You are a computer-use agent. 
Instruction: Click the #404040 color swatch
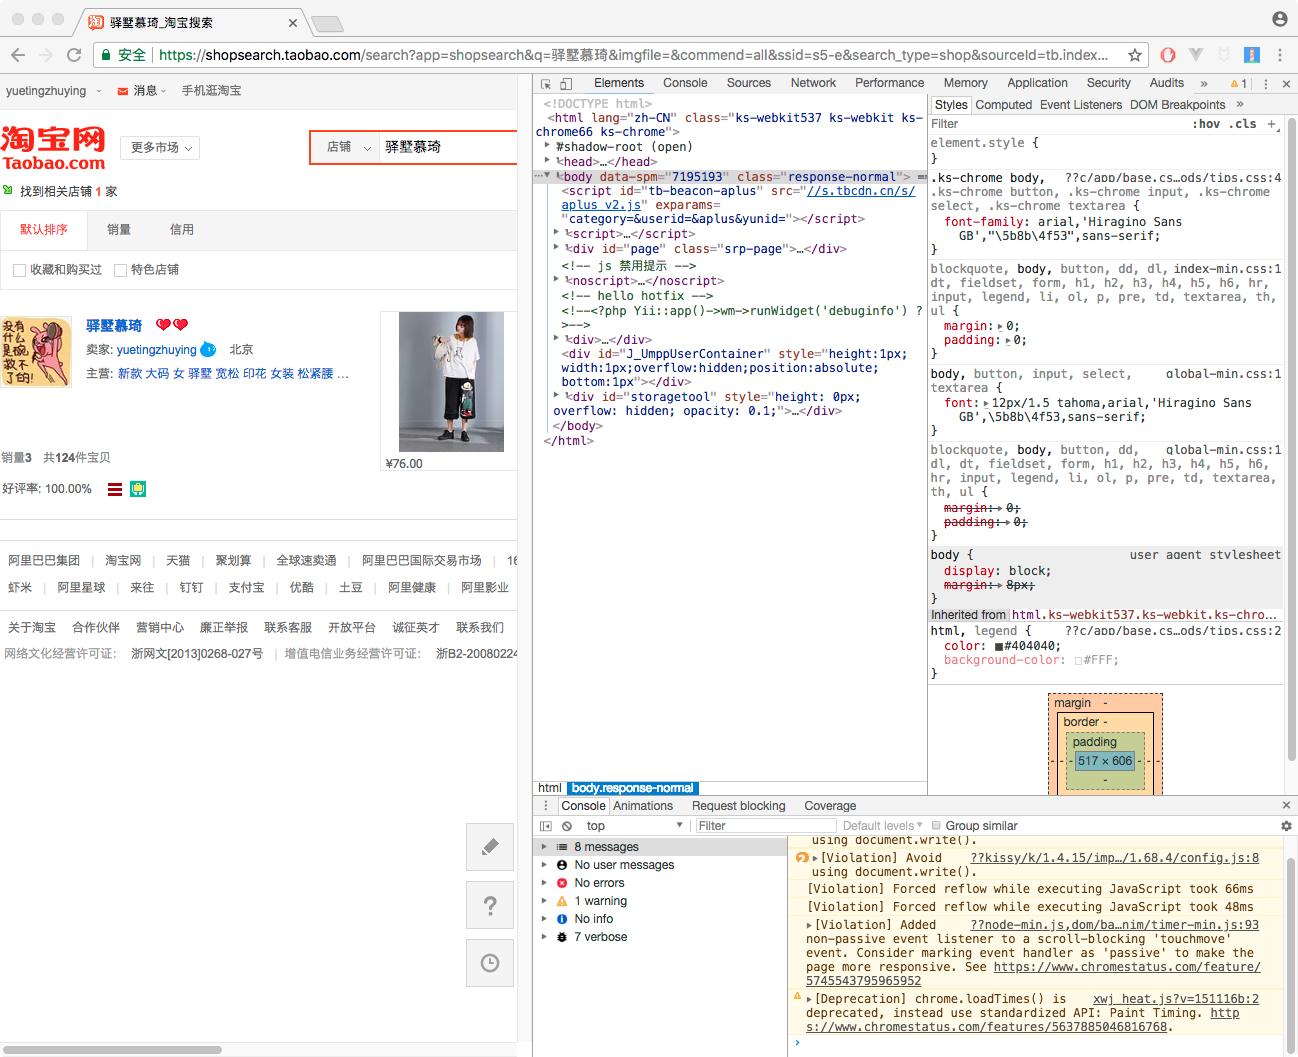pos(998,647)
